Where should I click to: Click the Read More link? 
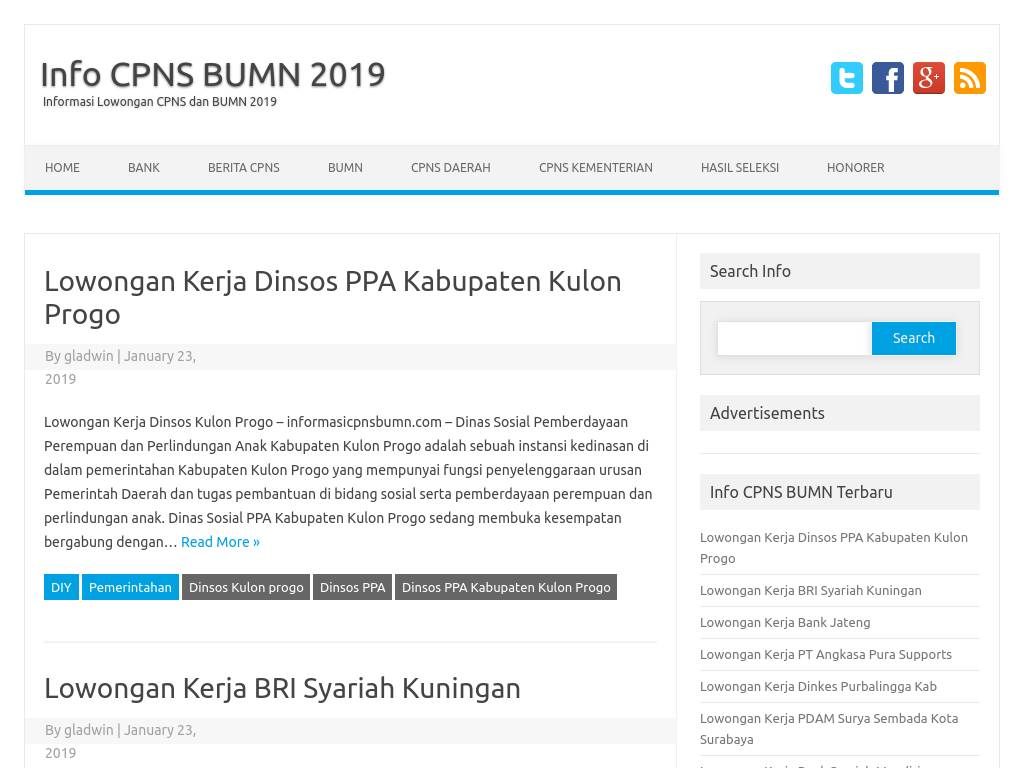click(x=220, y=542)
